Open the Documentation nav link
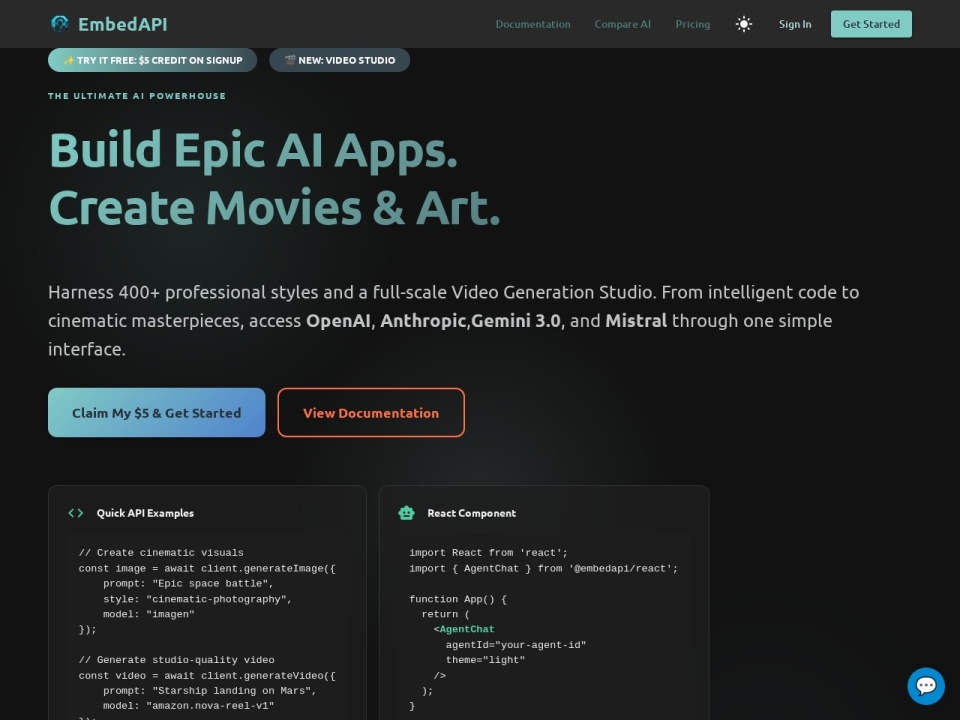The width and height of the screenshot is (960, 720). (533, 24)
